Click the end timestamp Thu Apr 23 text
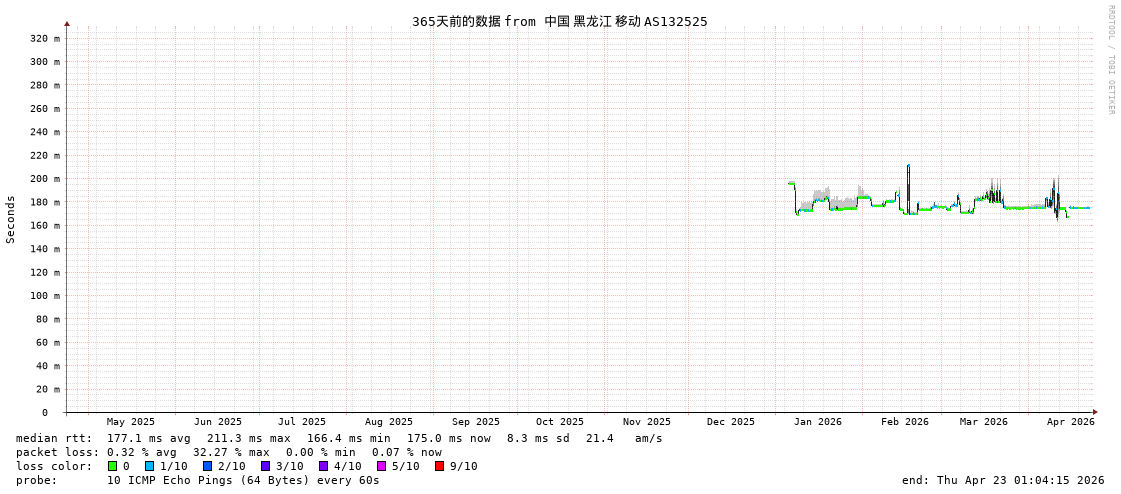Image resolution: width=1121 pixels, height=494 pixels. [x=1003, y=480]
